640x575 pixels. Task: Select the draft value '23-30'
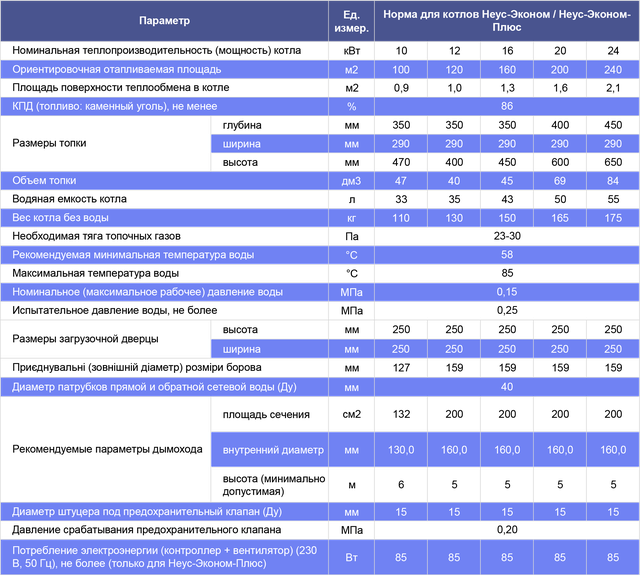pyautogui.click(x=507, y=236)
